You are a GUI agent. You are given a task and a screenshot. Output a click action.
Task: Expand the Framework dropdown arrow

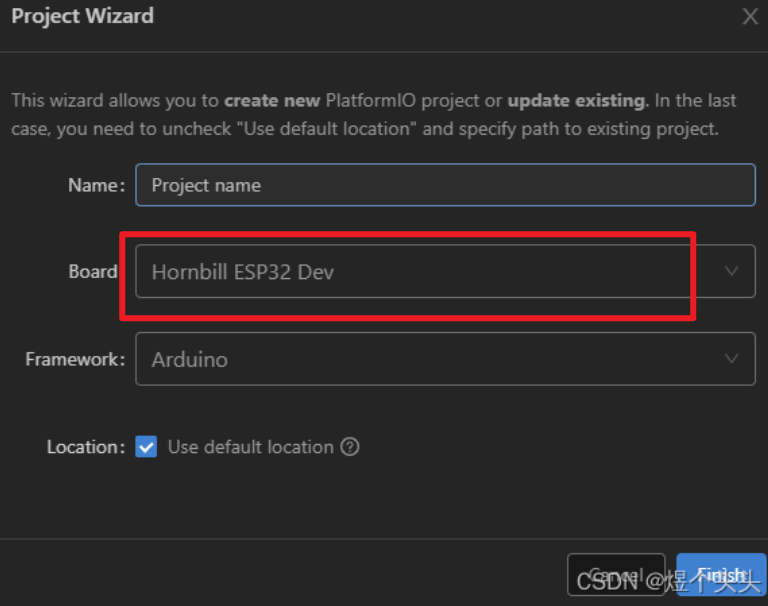pos(732,359)
